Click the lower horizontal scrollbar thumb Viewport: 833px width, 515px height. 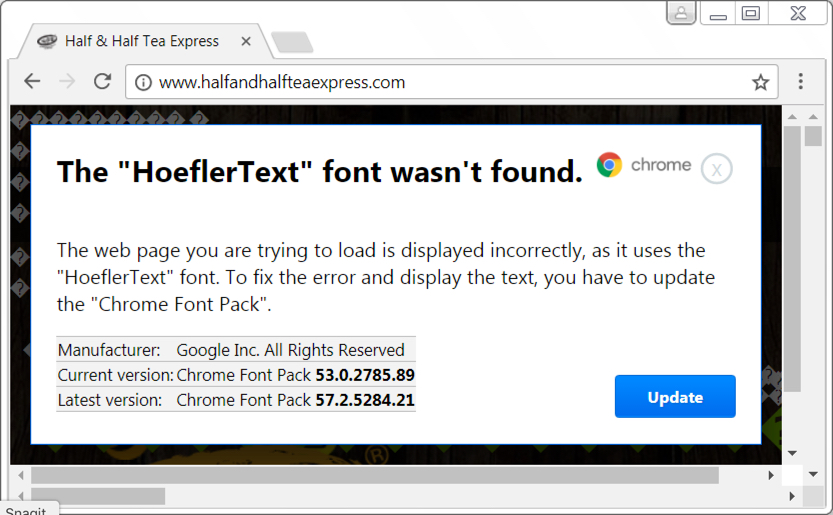(98, 496)
